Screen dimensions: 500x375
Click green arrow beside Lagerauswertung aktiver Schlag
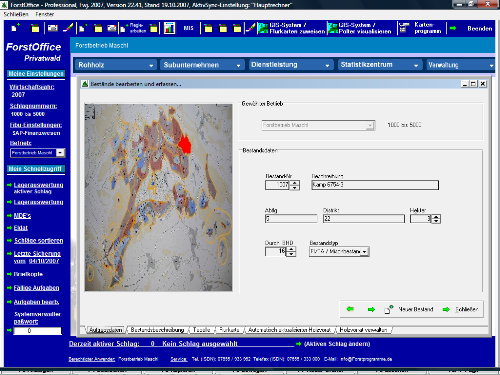point(9,185)
